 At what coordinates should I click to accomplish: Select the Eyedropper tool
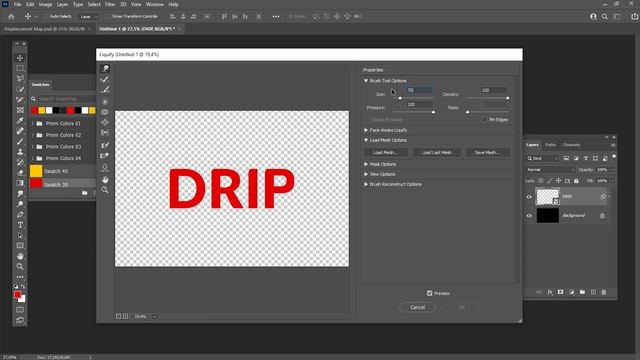[x=20, y=120]
